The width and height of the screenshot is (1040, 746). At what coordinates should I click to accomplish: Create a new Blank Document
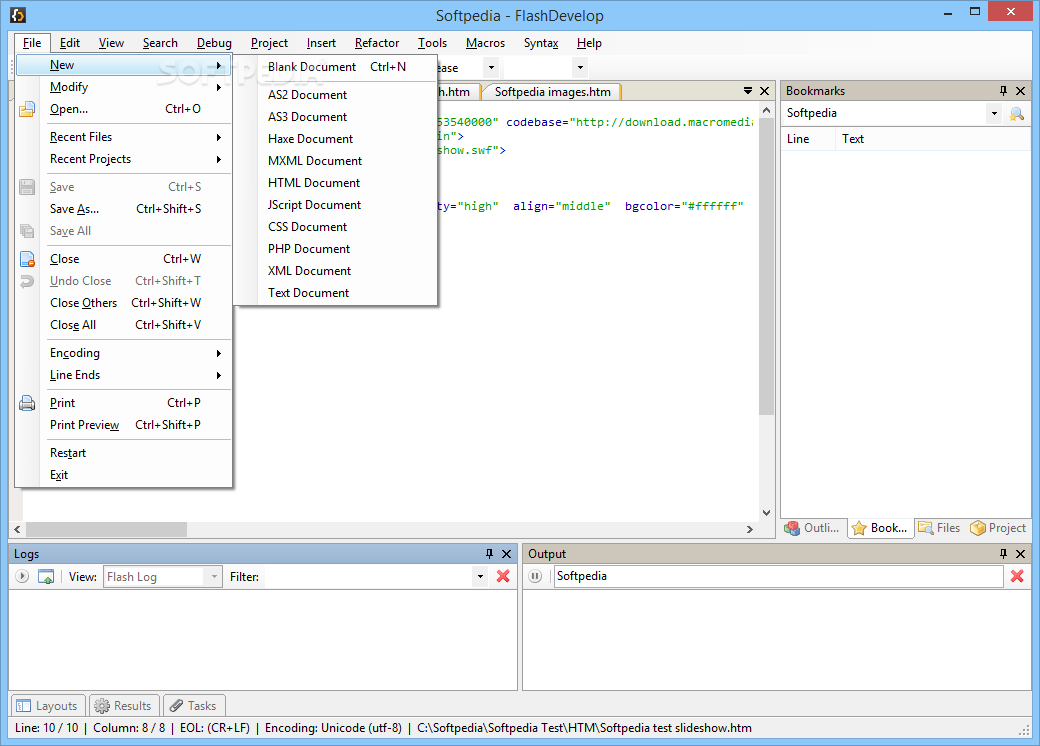point(337,67)
